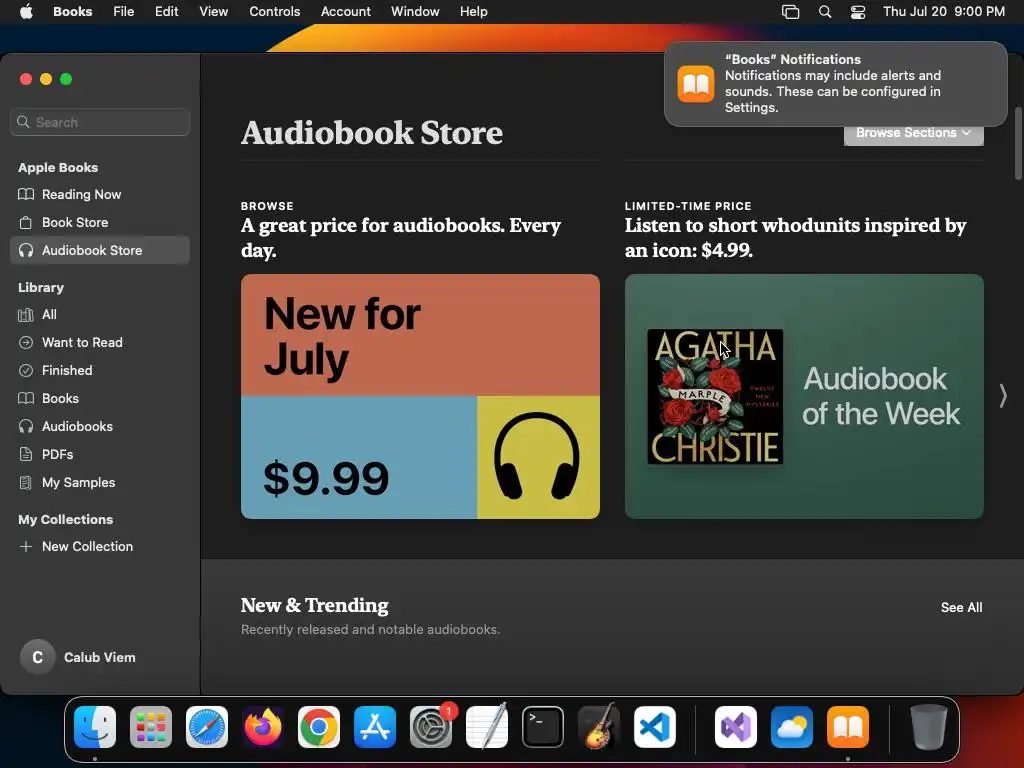Open the File menu
Image resolution: width=1024 pixels, height=768 pixels.
tap(123, 12)
